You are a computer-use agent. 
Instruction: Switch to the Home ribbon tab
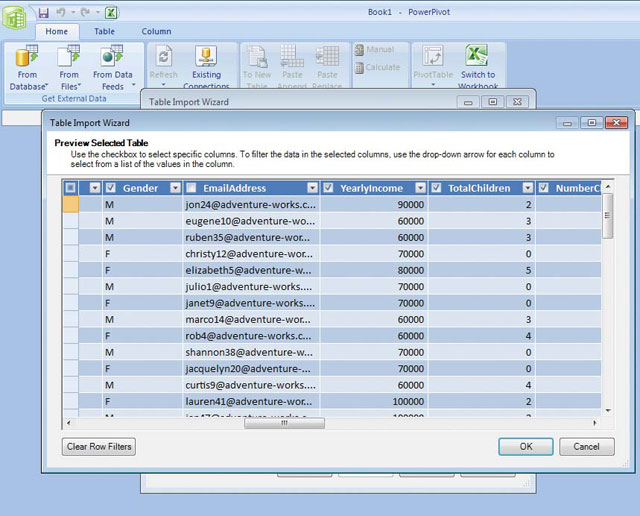[57, 31]
